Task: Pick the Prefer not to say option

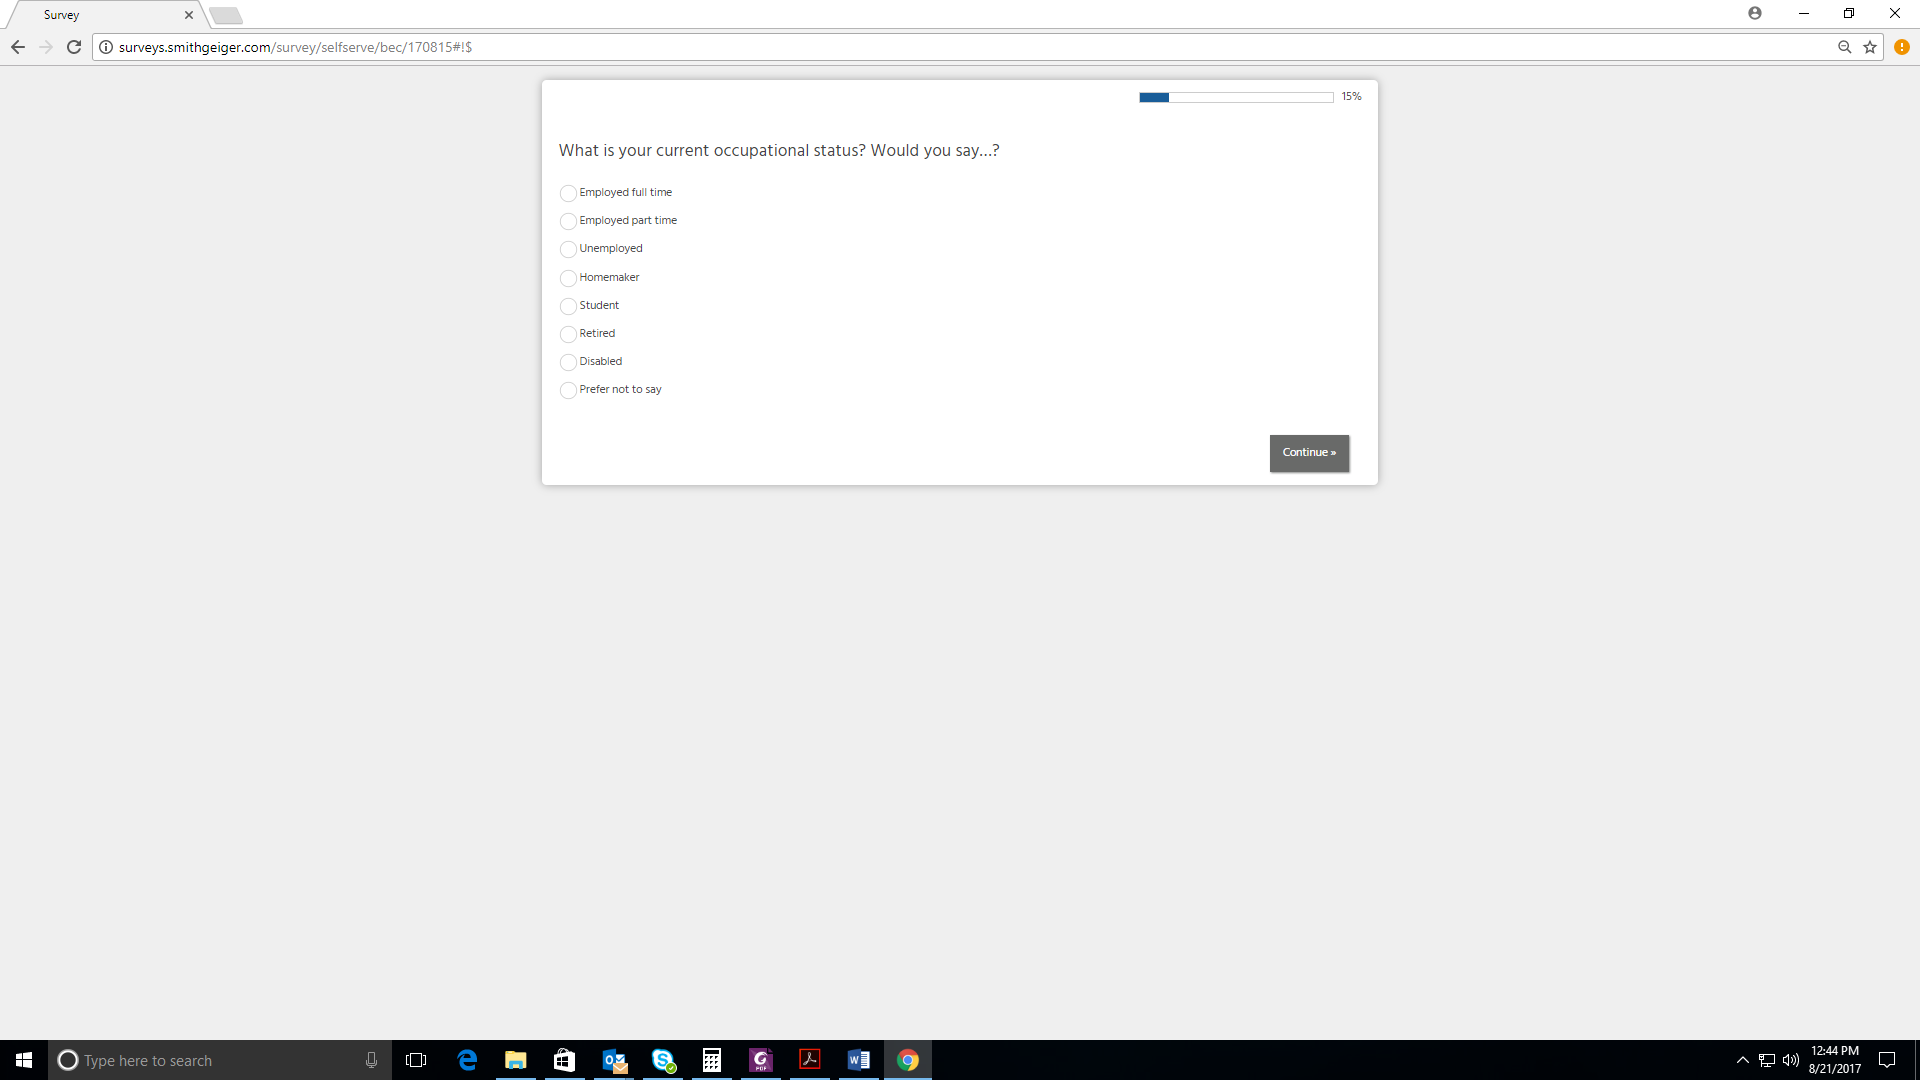Action: [x=568, y=390]
